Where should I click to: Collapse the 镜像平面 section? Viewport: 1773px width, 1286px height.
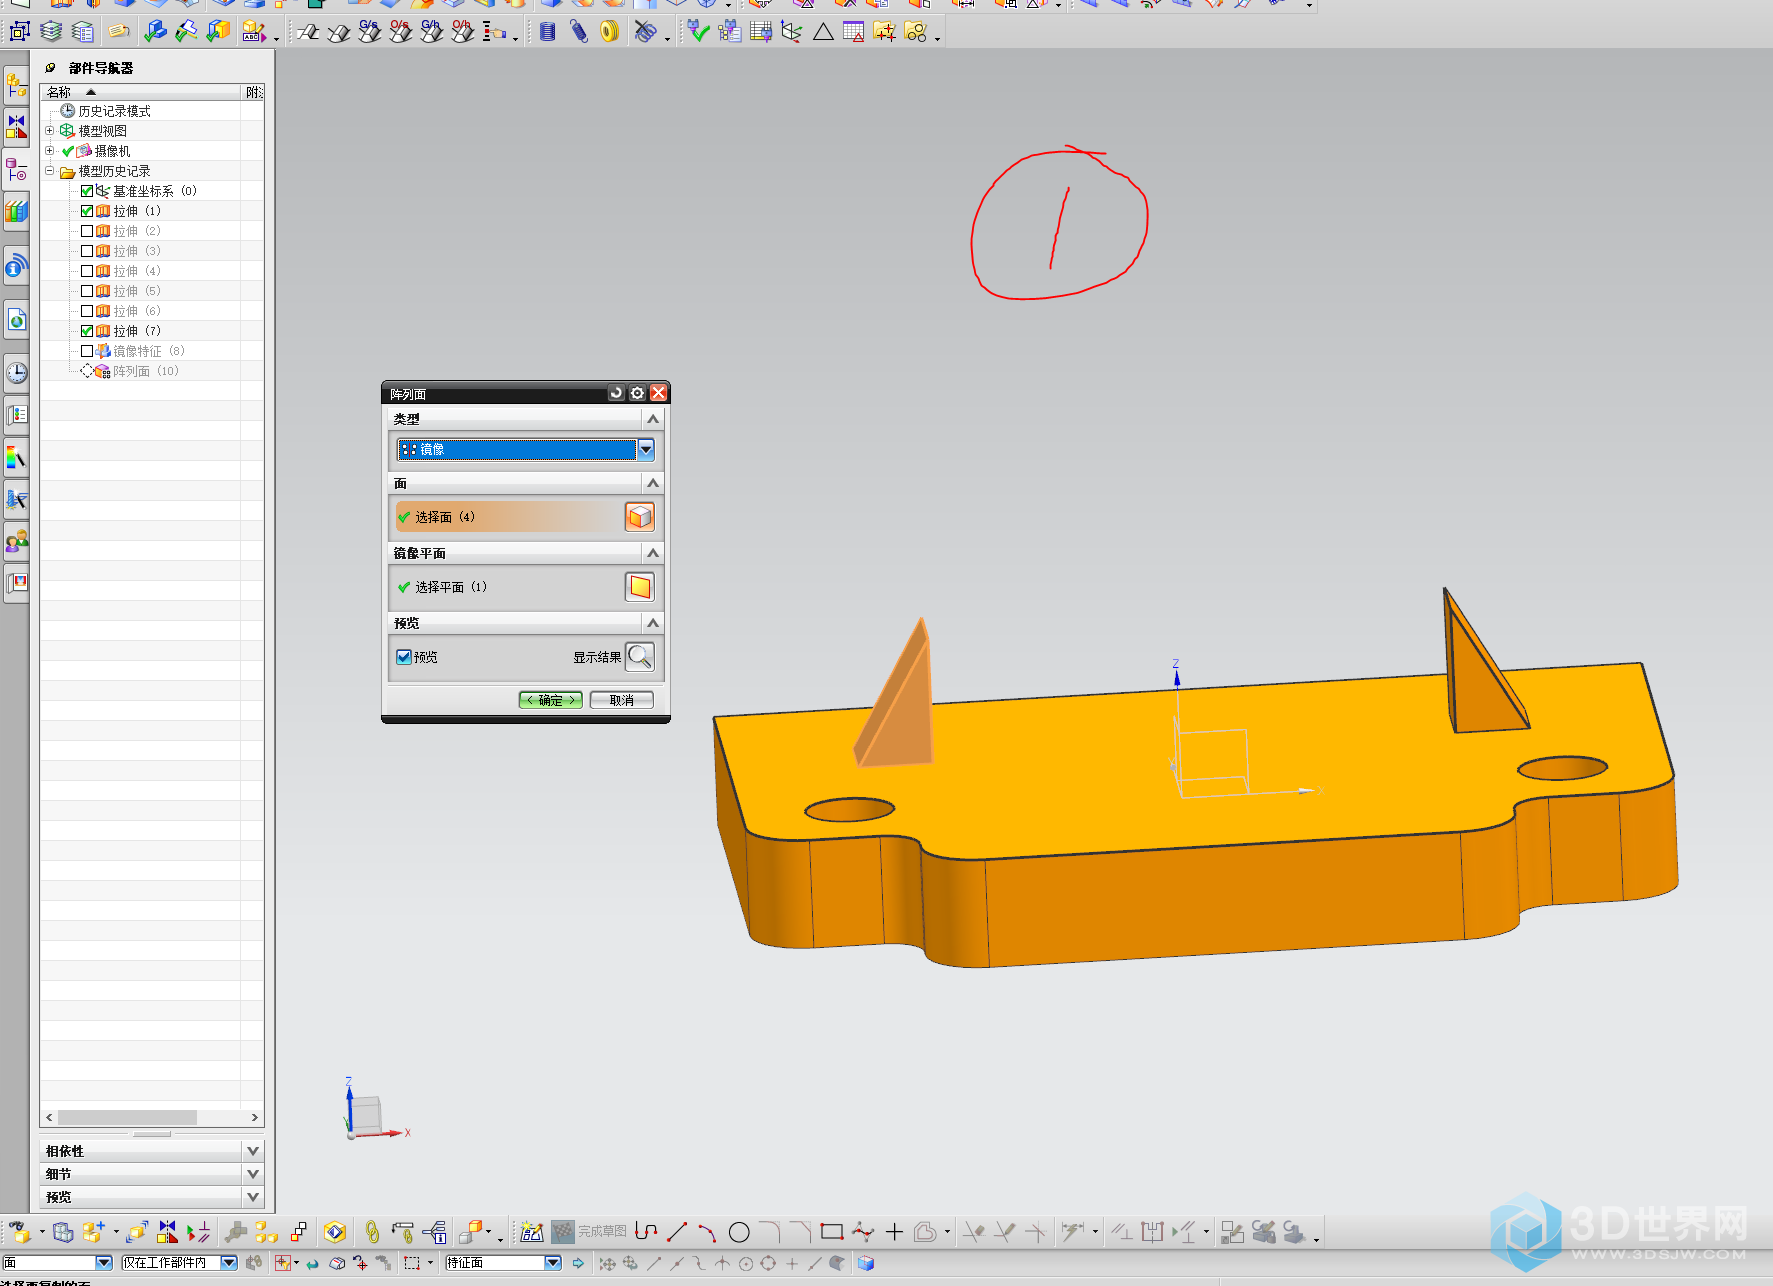(x=653, y=553)
